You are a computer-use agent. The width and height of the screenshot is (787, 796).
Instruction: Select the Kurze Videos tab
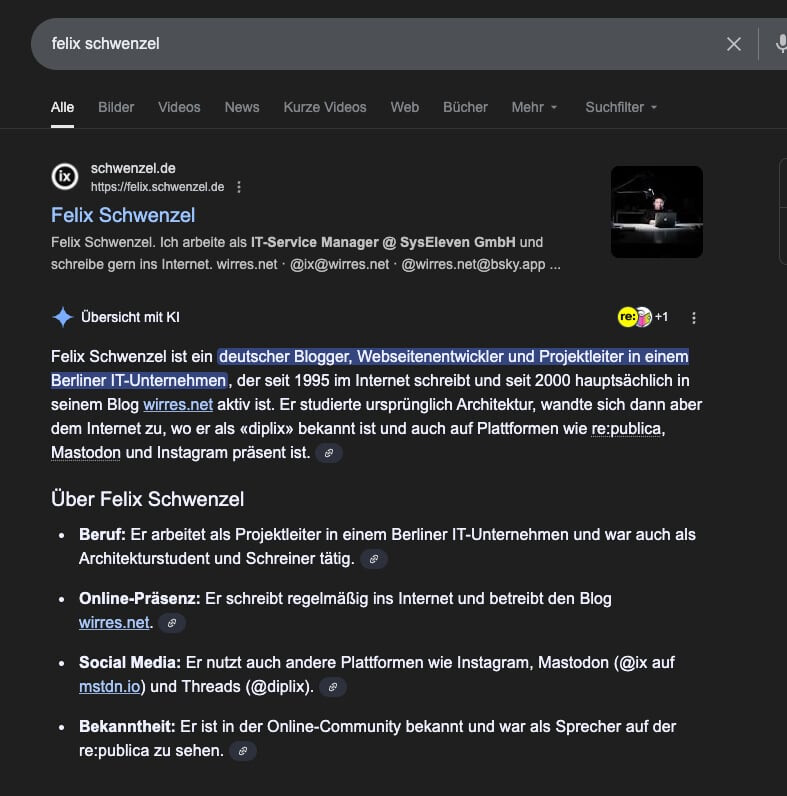tap(325, 107)
